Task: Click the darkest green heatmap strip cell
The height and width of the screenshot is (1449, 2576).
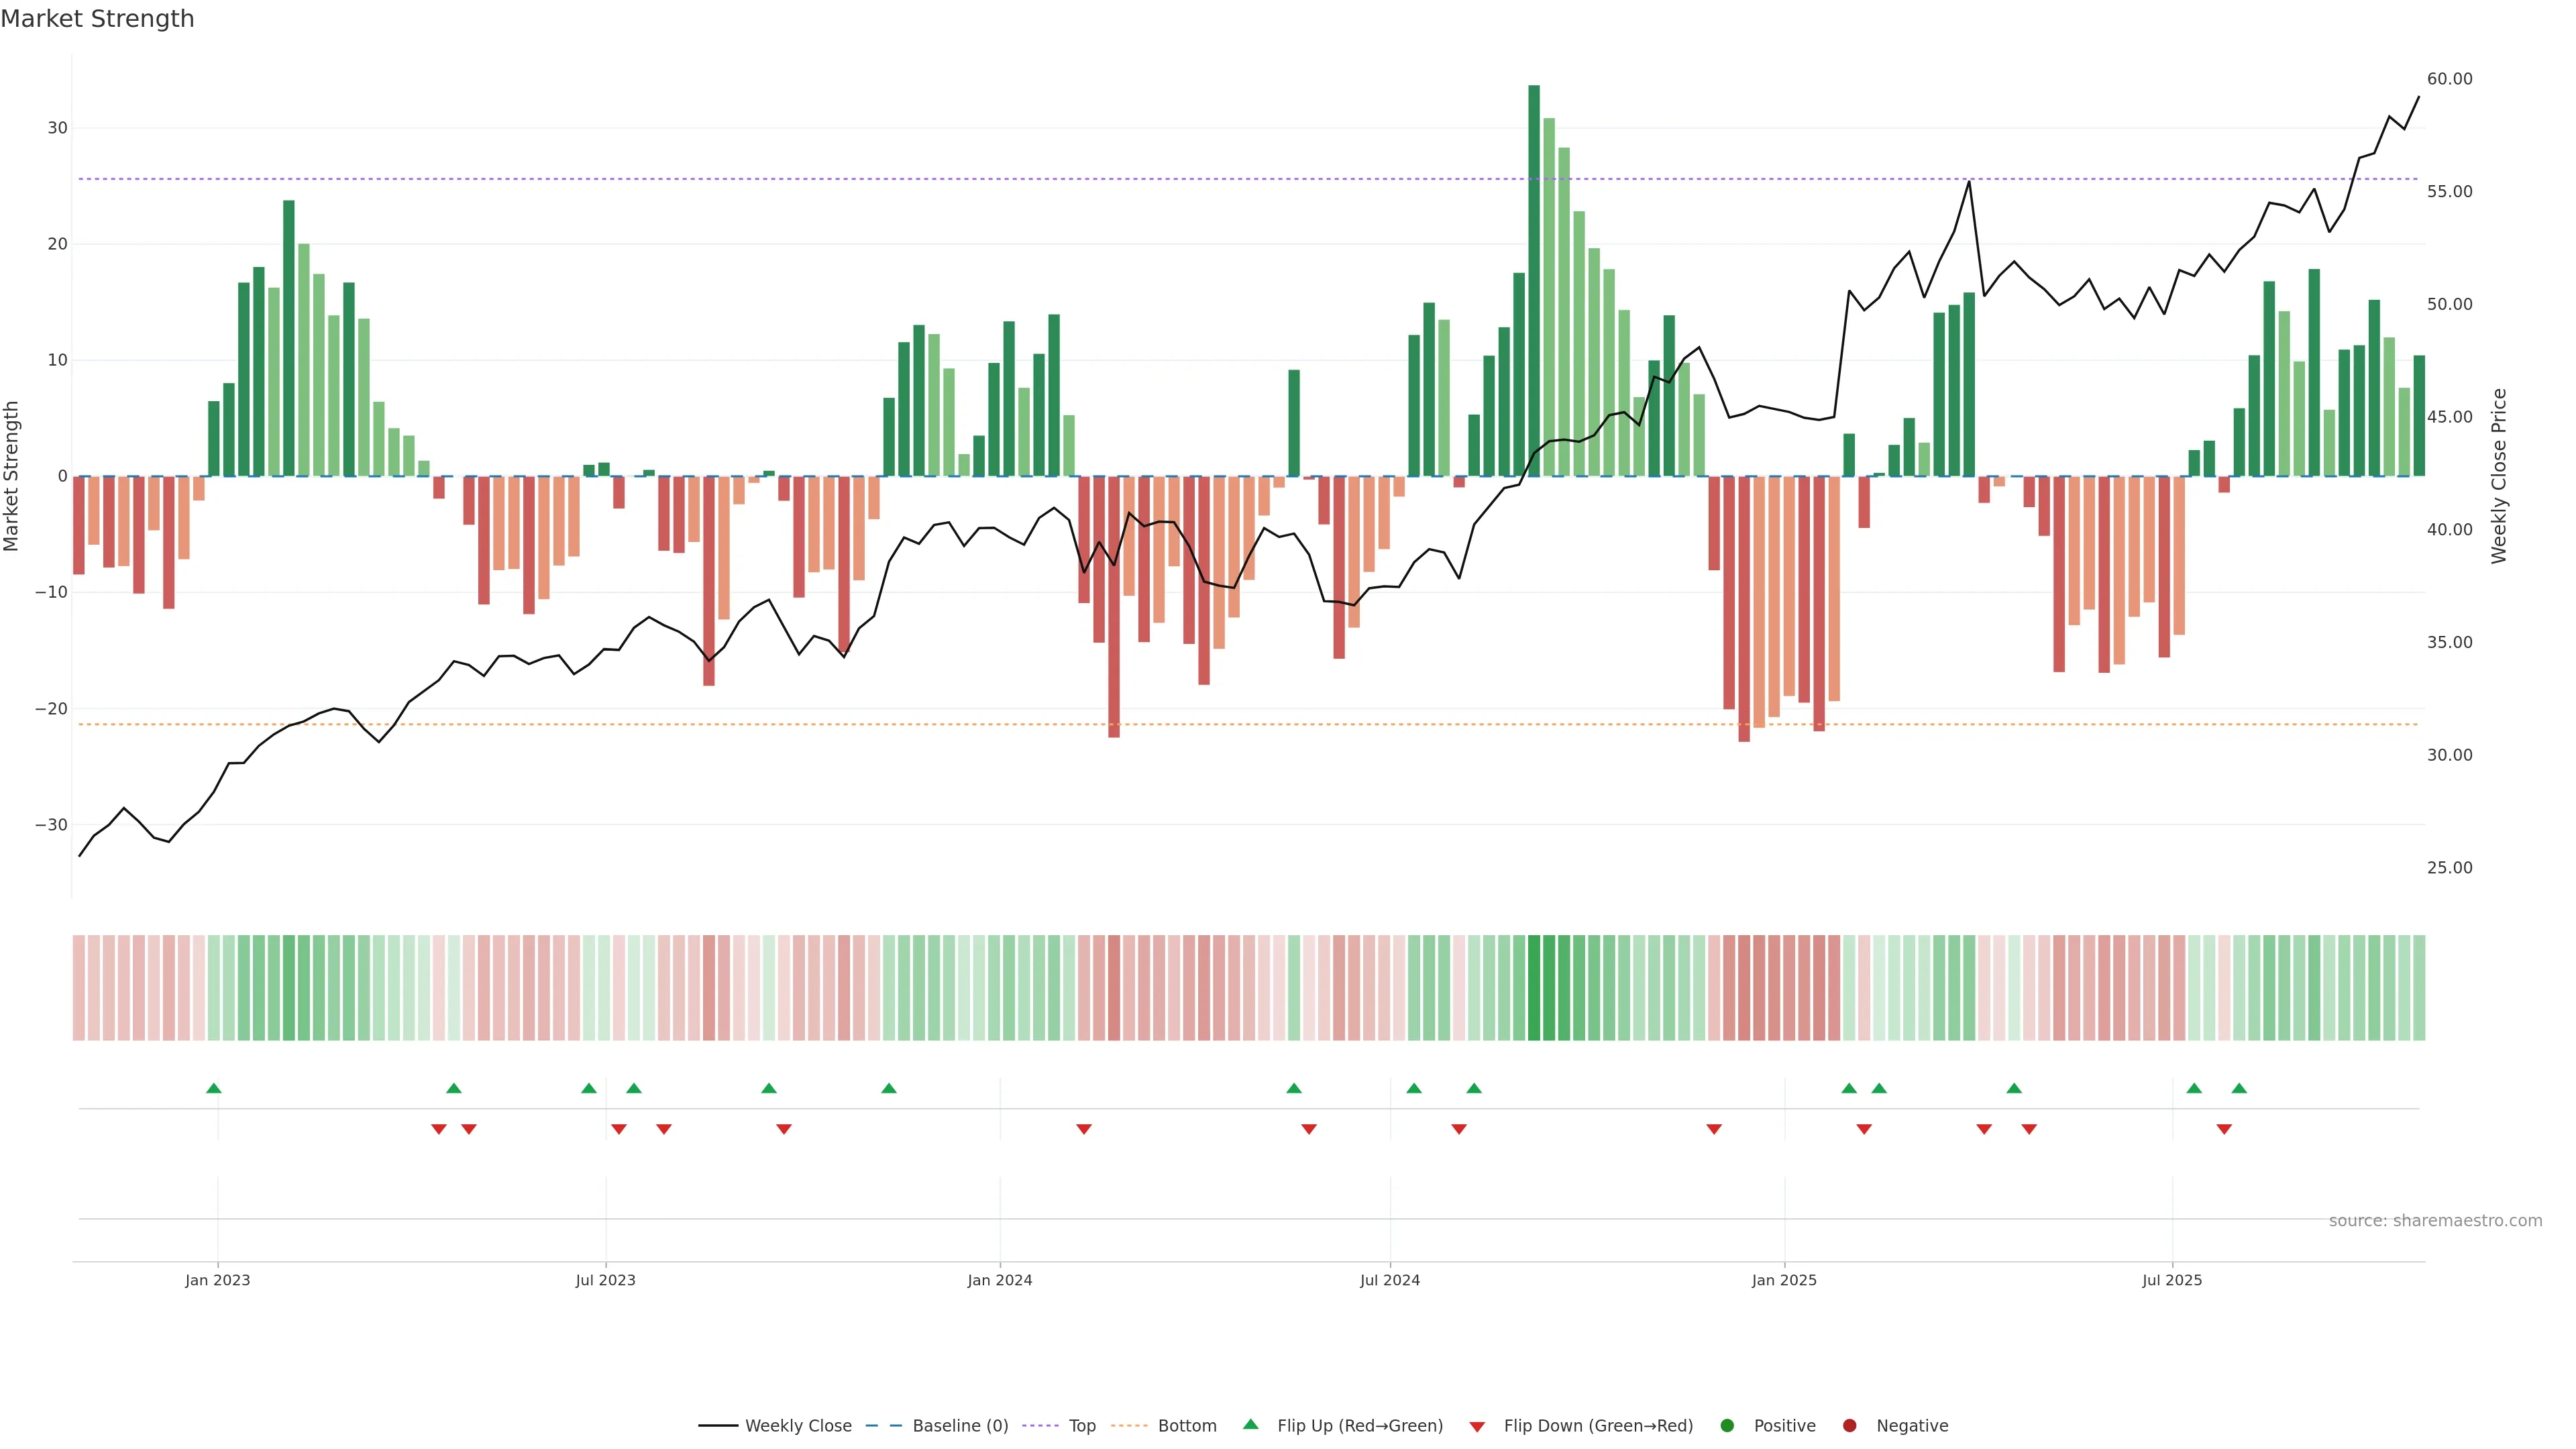Action: click(x=1533, y=987)
